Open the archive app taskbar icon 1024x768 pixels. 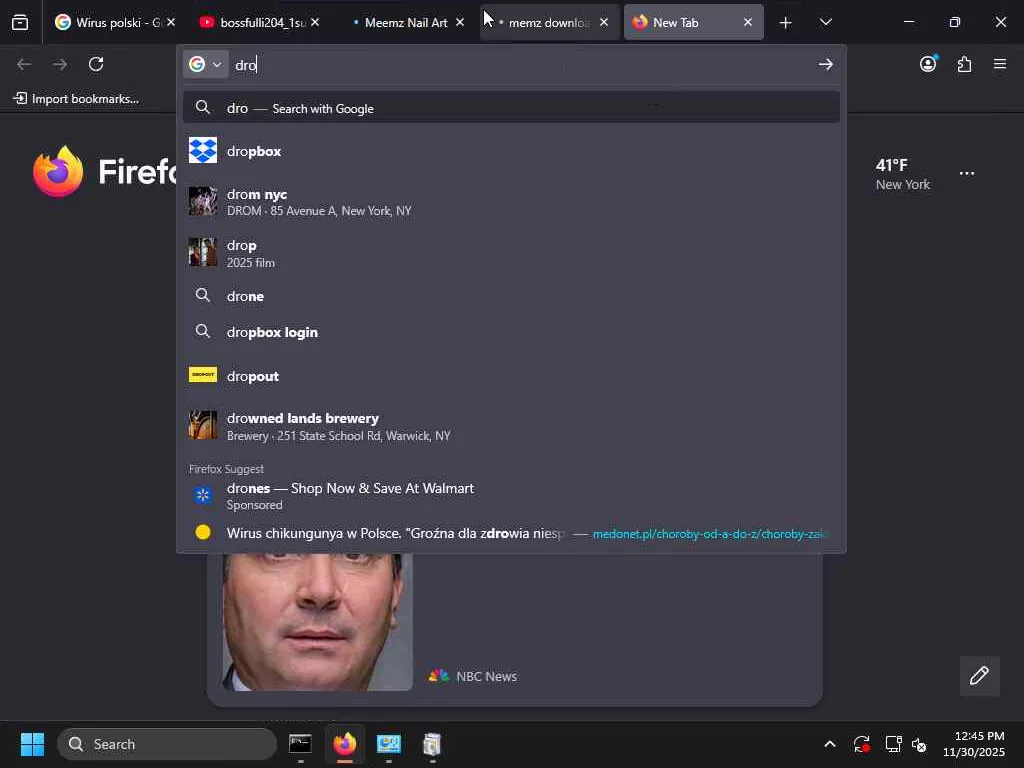click(x=432, y=744)
